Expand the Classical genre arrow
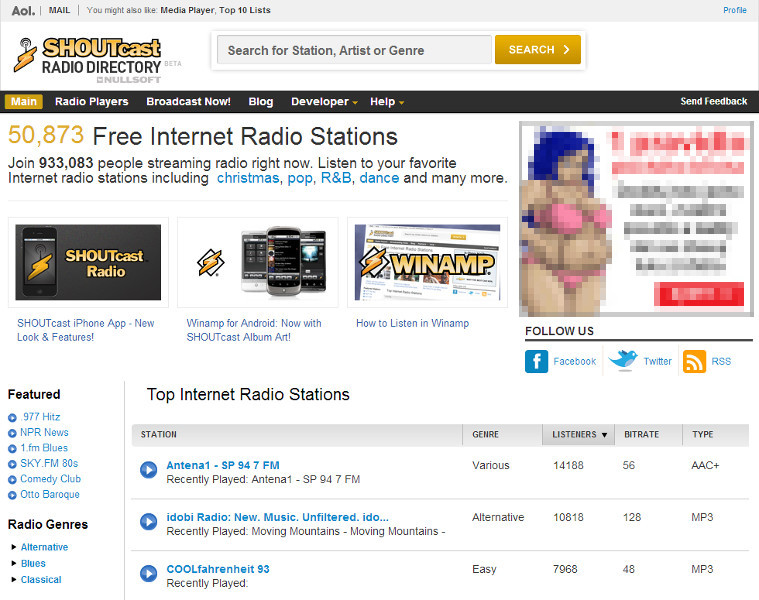The image size is (759, 600). coord(14,579)
